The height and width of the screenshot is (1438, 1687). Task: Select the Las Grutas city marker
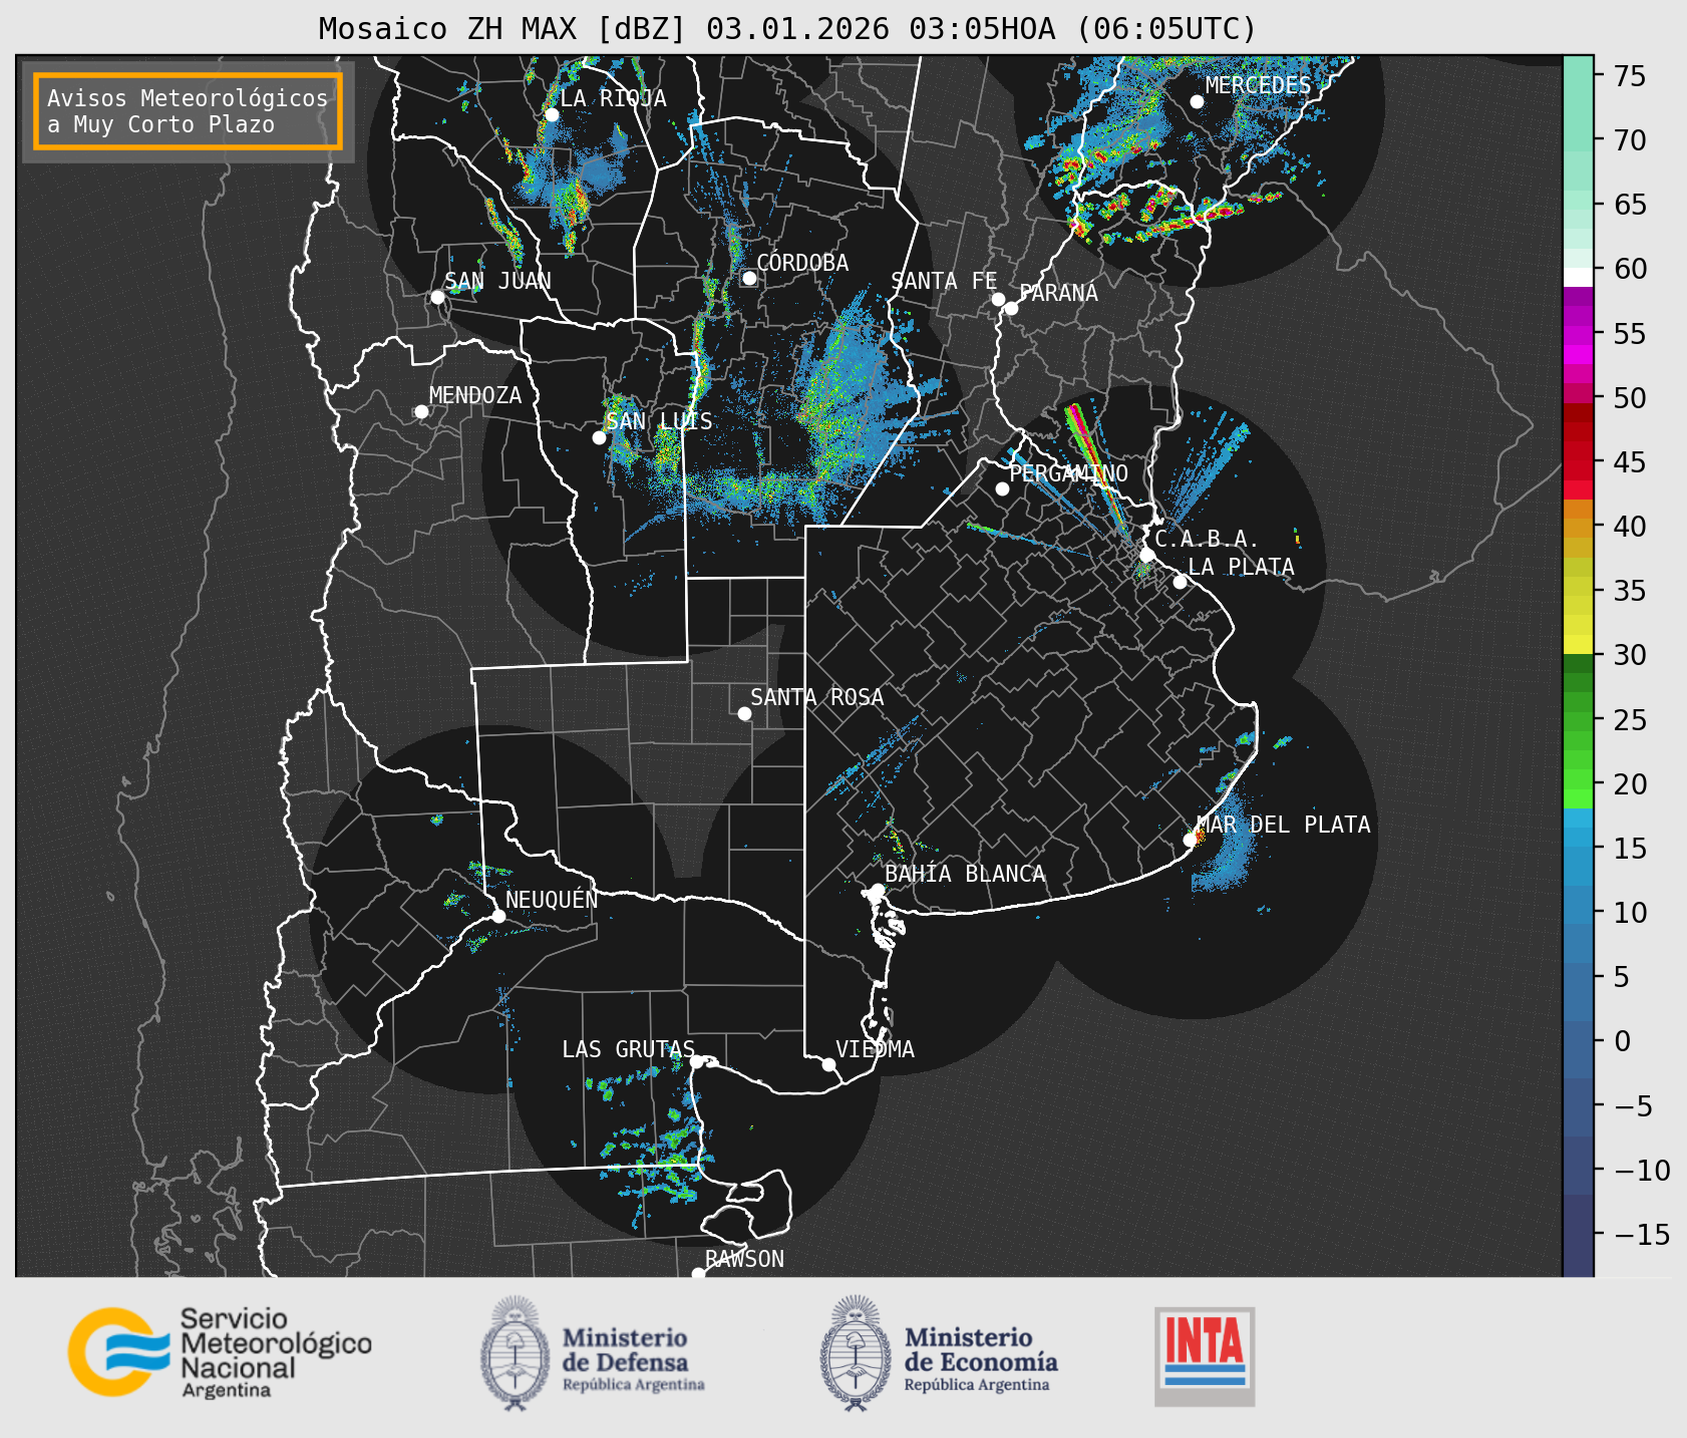pos(697,1062)
